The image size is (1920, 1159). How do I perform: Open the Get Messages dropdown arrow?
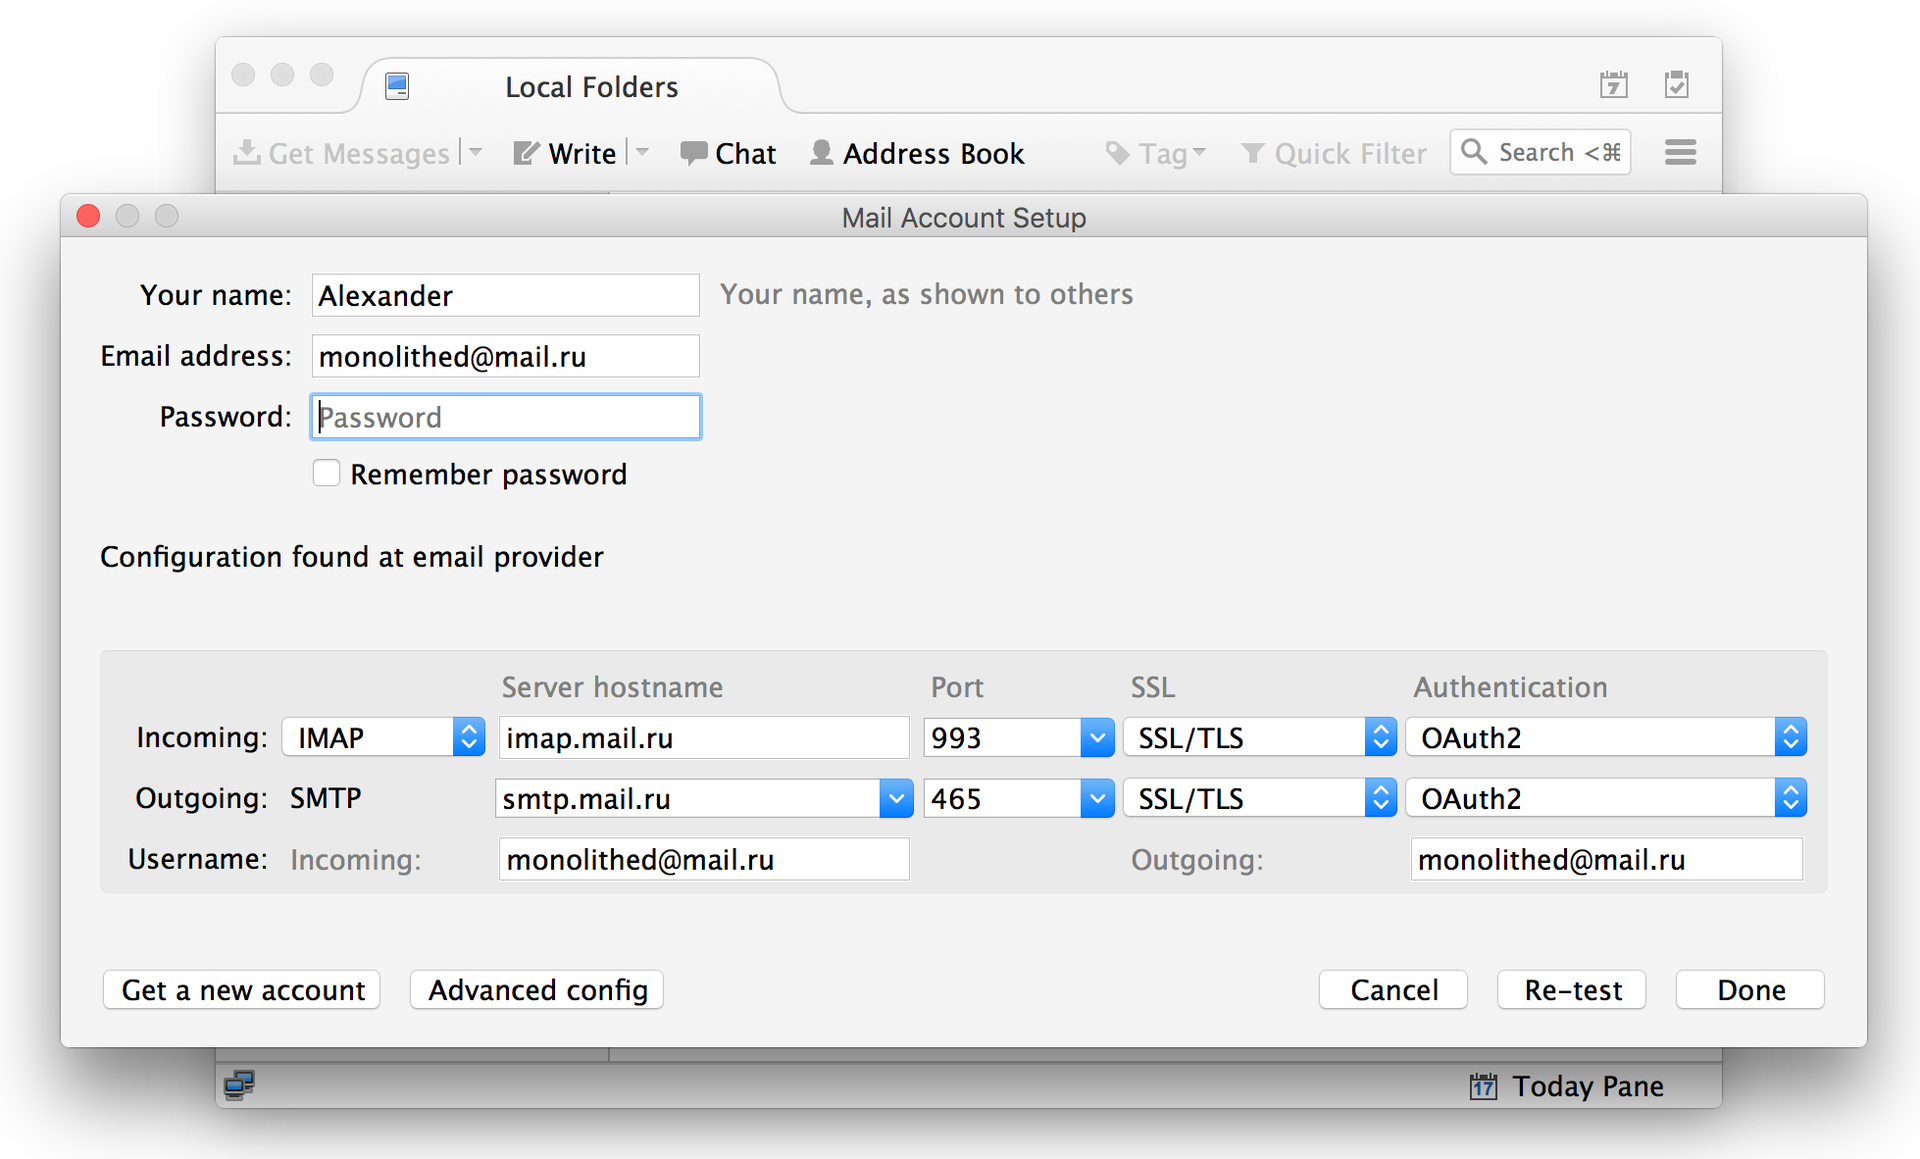click(x=476, y=152)
